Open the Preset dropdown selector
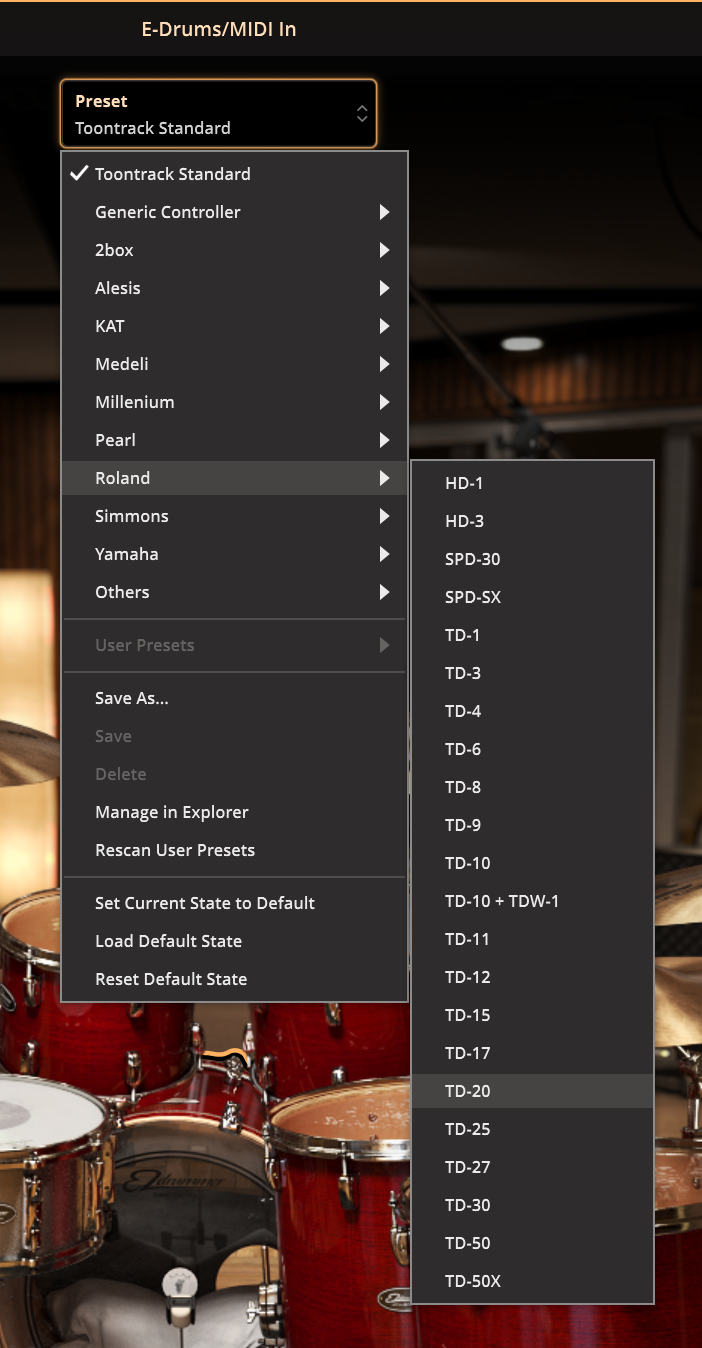Screen dimensions: 702x1348 [x=218, y=114]
